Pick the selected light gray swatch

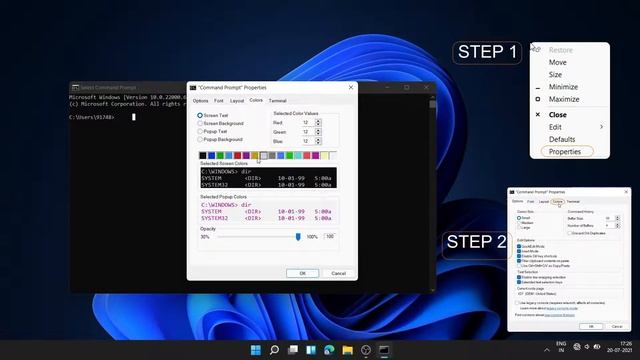[x=264, y=156]
